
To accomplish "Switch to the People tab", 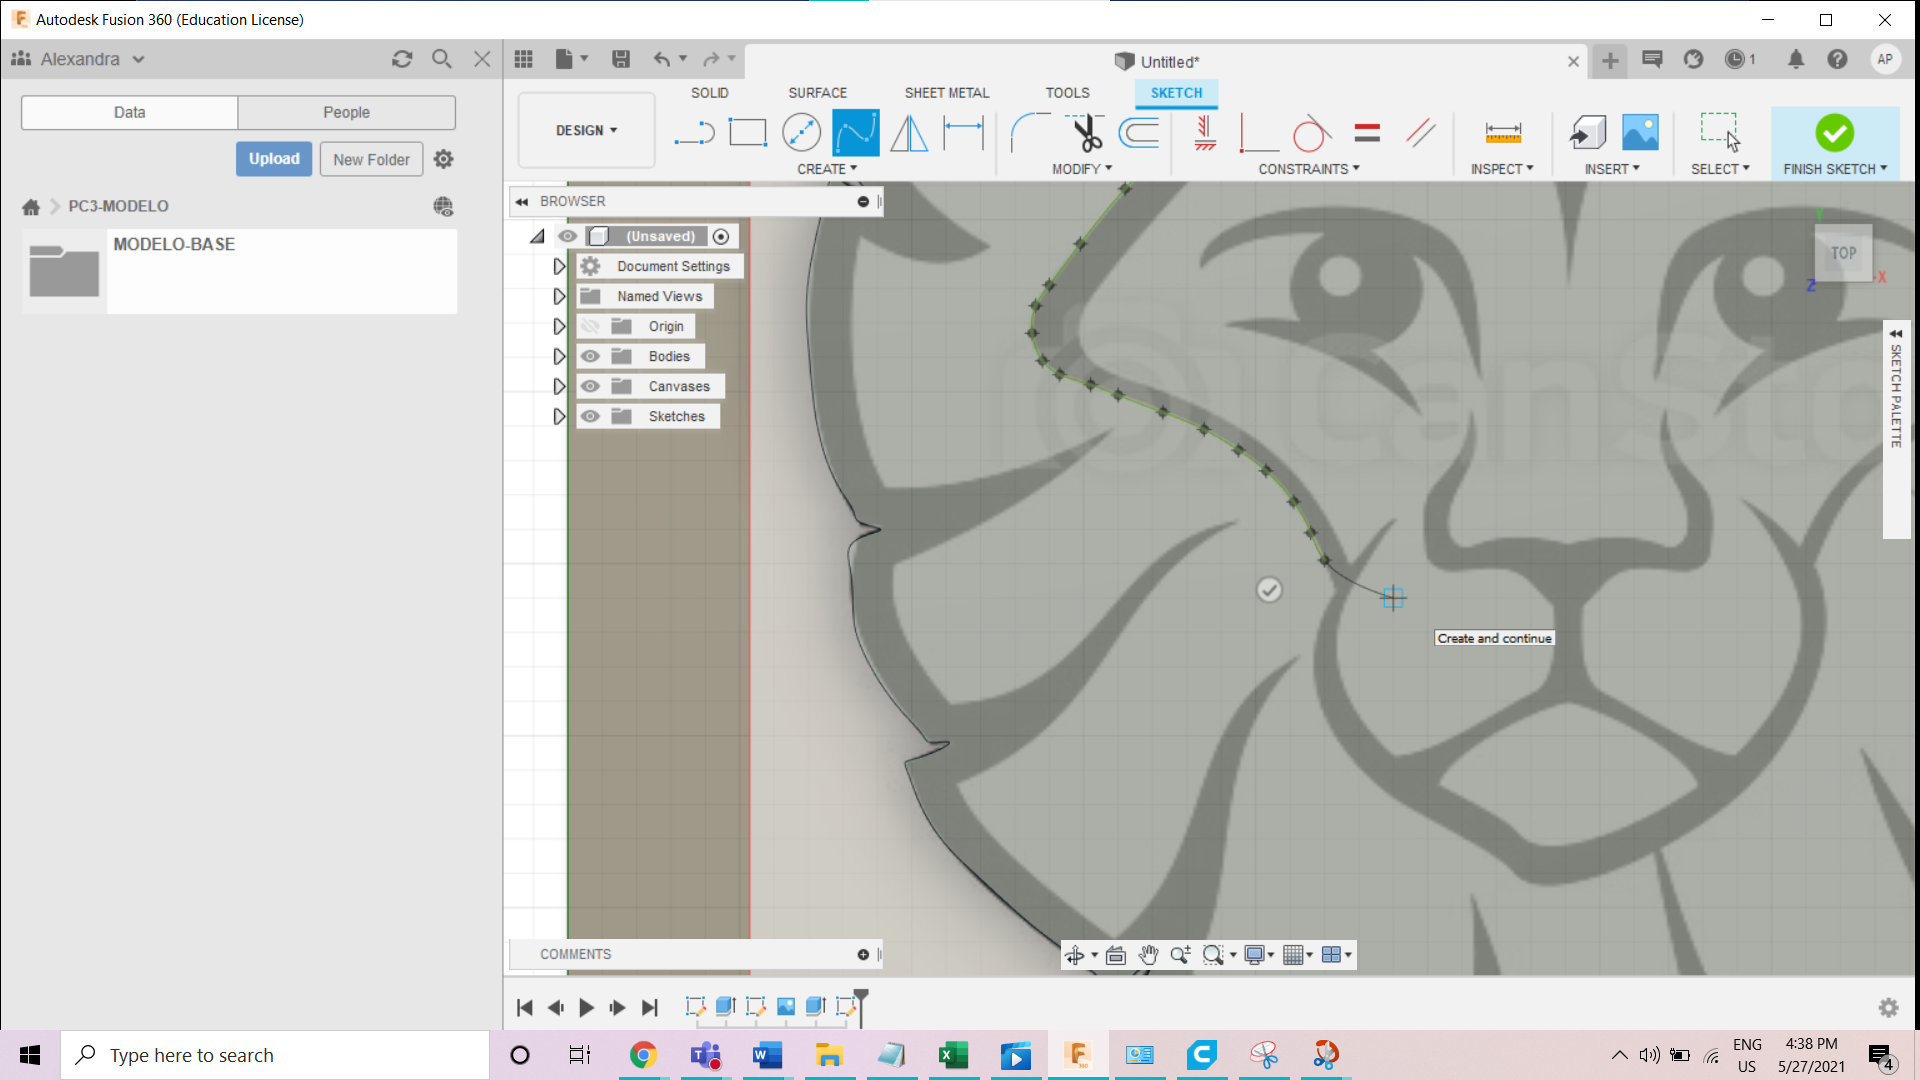I will [x=346, y=112].
